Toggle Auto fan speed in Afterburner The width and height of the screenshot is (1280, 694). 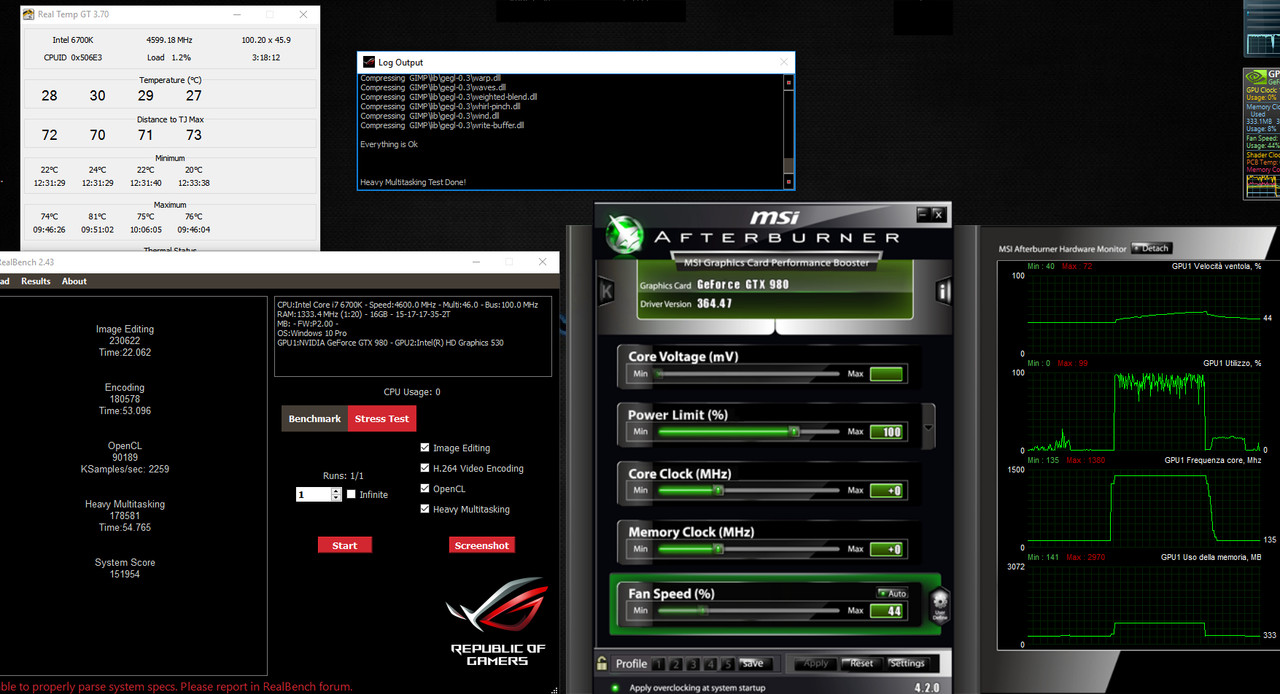pos(892,593)
